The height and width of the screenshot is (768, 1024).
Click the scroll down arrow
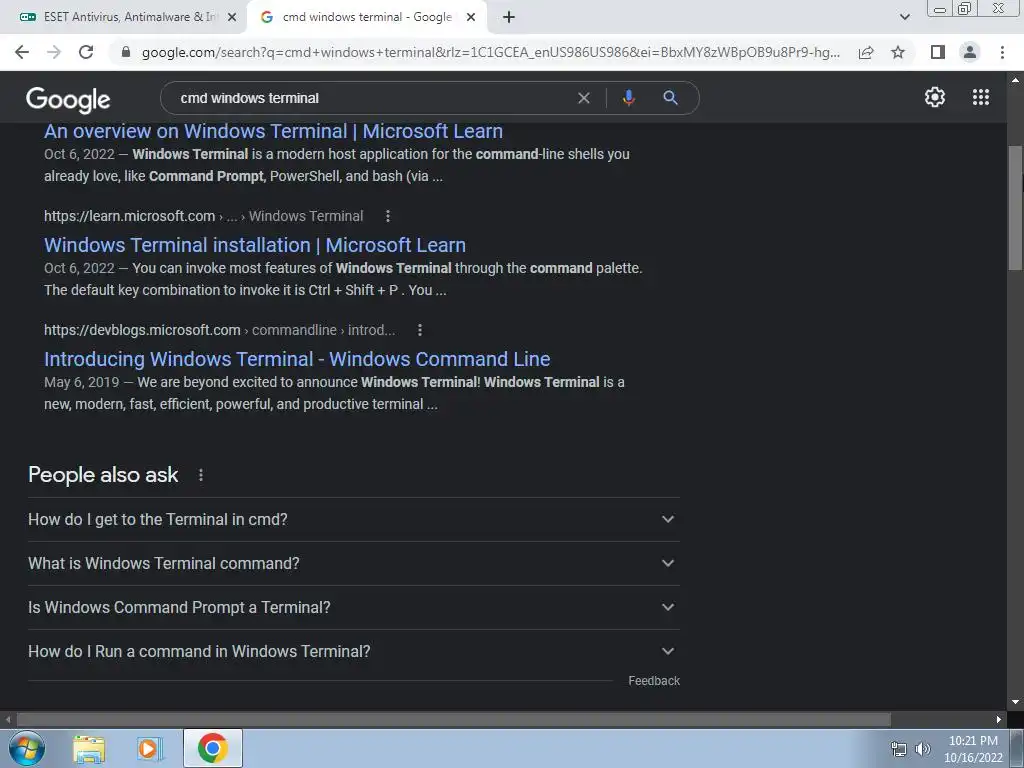click(x=1015, y=703)
